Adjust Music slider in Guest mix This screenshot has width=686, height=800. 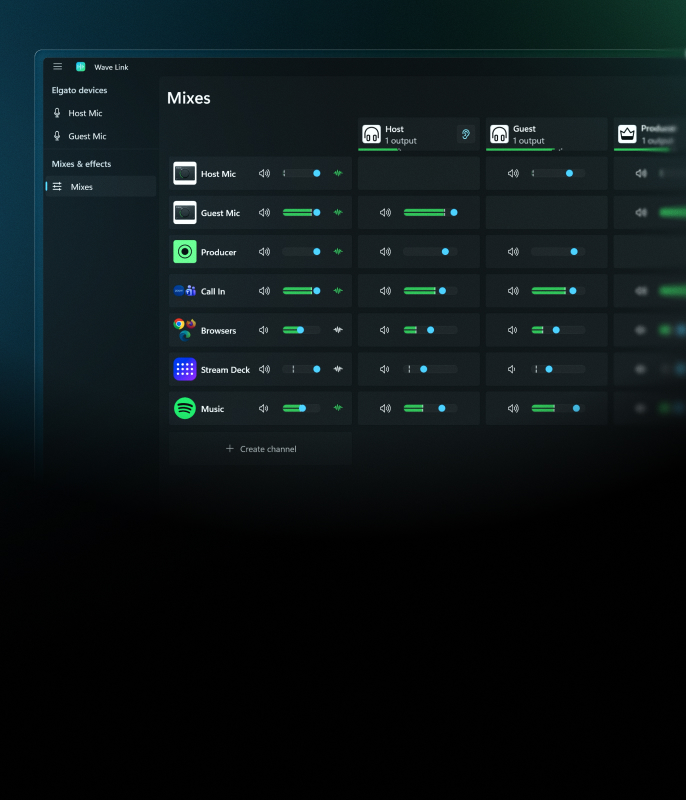(558, 408)
